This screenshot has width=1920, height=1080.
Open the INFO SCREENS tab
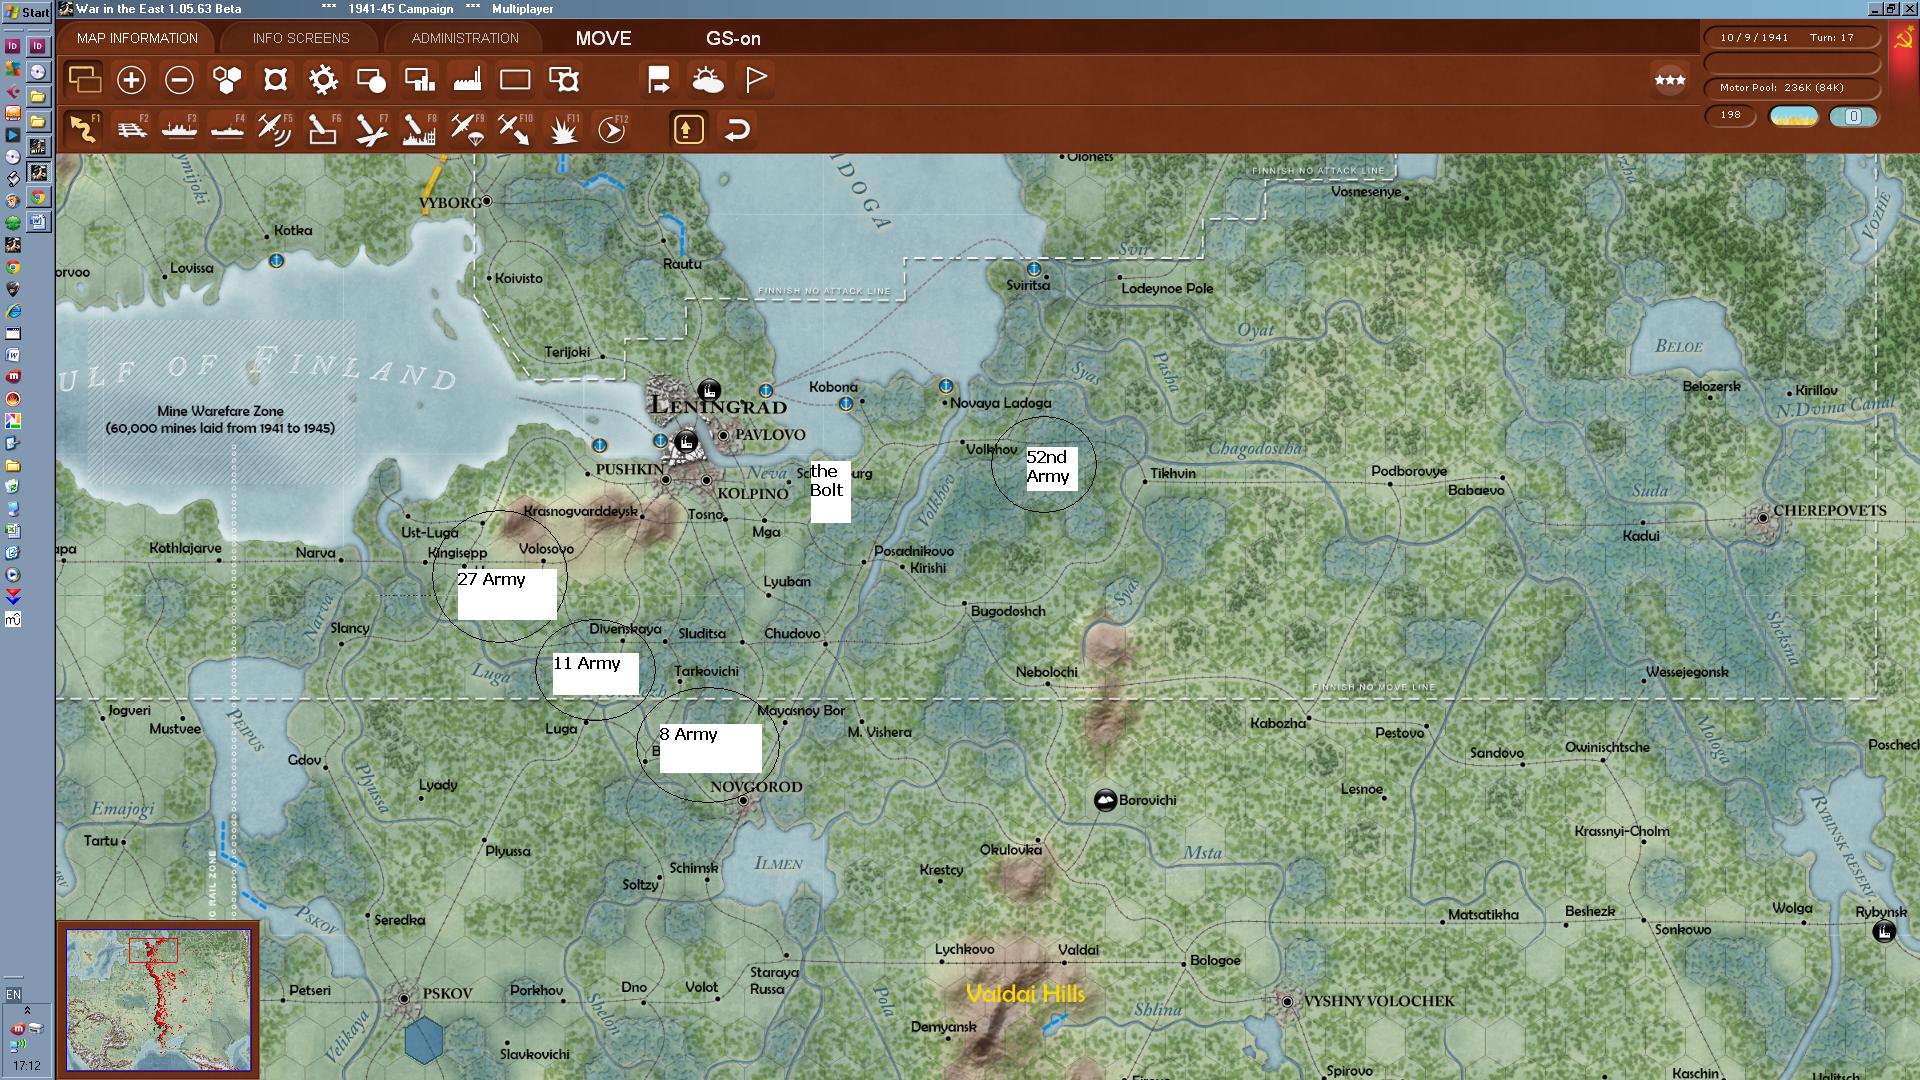[x=301, y=38]
